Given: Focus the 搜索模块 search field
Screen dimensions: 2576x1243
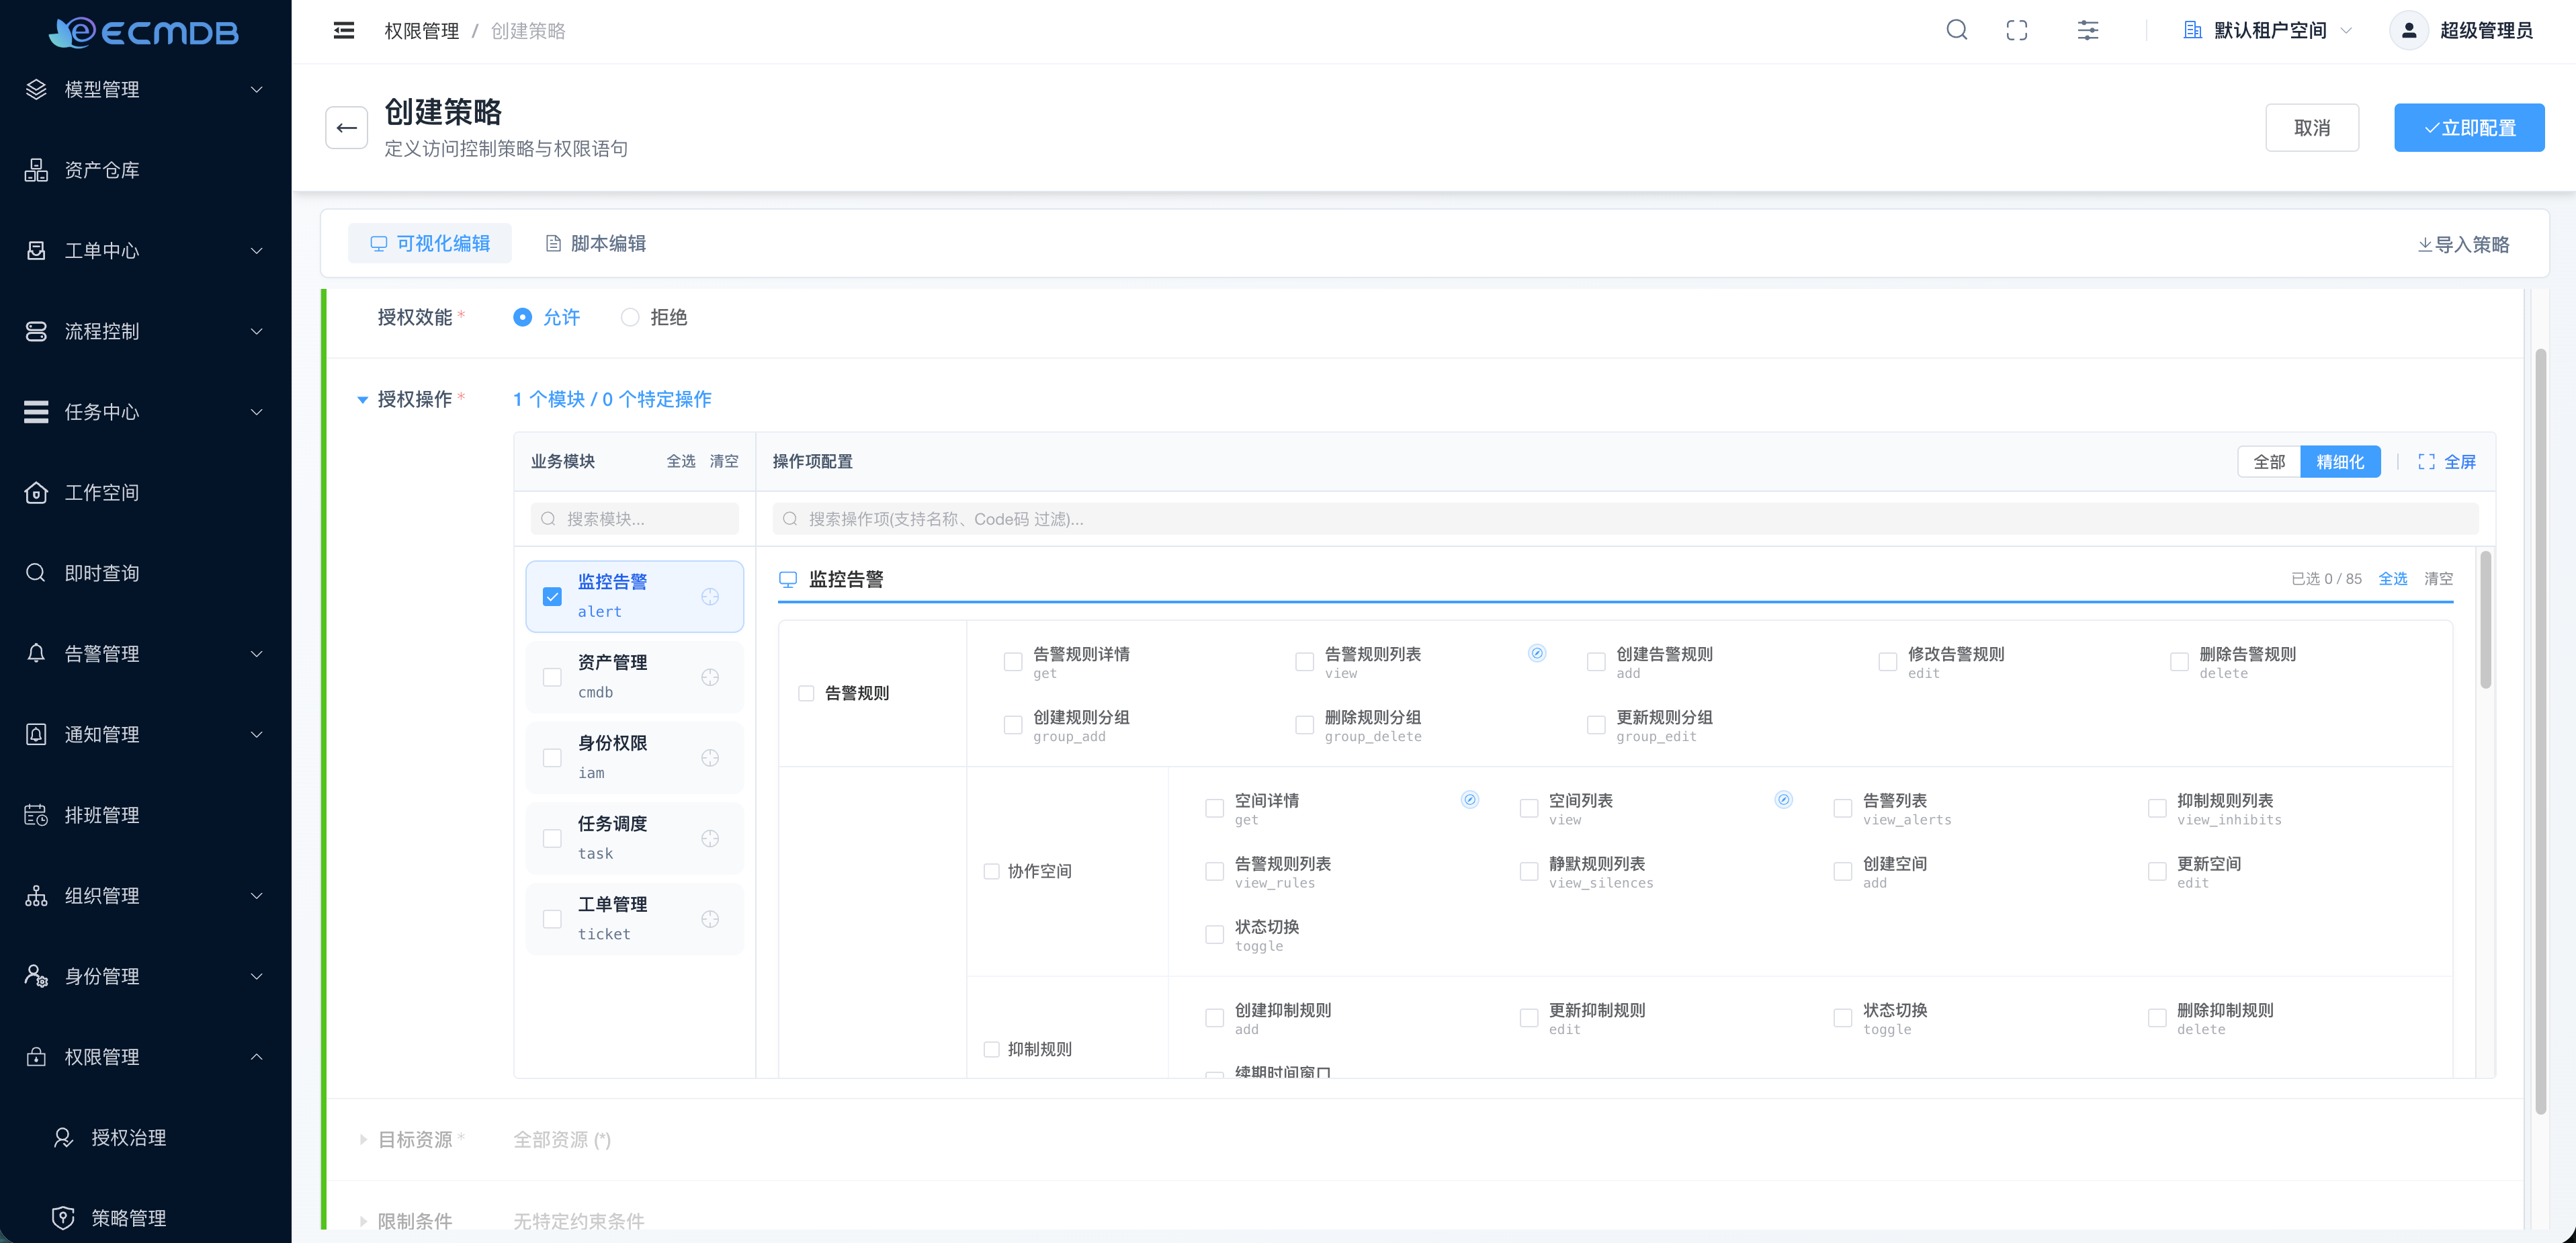Looking at the screenshot, I should pyautogui.click(x=635, y=519).
